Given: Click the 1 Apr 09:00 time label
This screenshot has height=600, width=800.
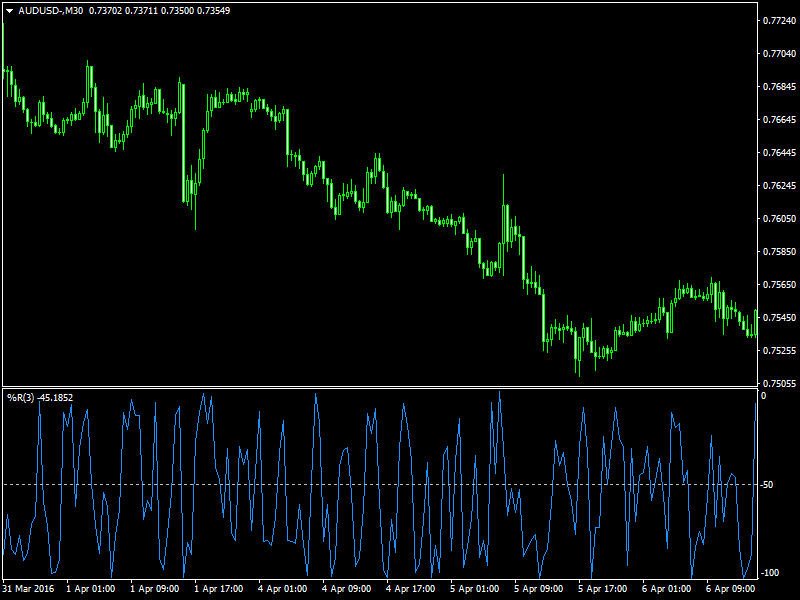Looking at the screenshot, I should pyautogui.click(x=155, y=589).
